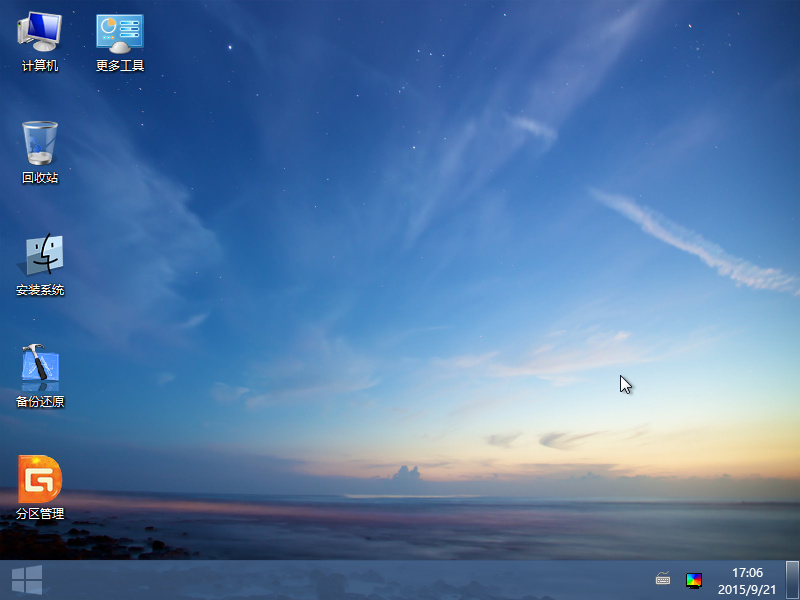Click the 更多工具 text label

(120, 66)
